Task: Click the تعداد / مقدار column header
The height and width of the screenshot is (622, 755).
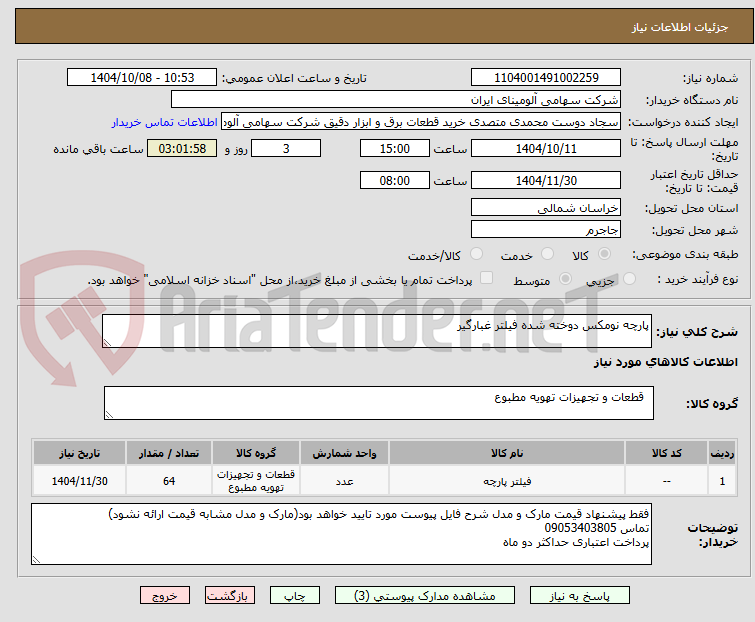Action: (x=169, y=453)
